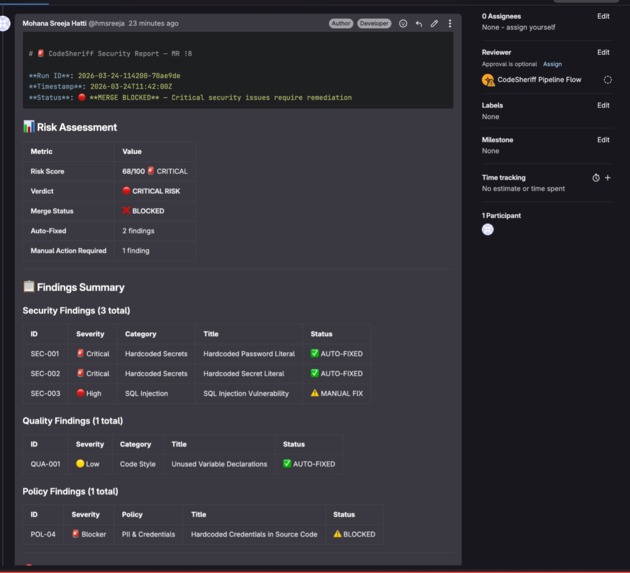Click the participant avatar in the sidebar
The image size is (630, 573).
(488, 229)
